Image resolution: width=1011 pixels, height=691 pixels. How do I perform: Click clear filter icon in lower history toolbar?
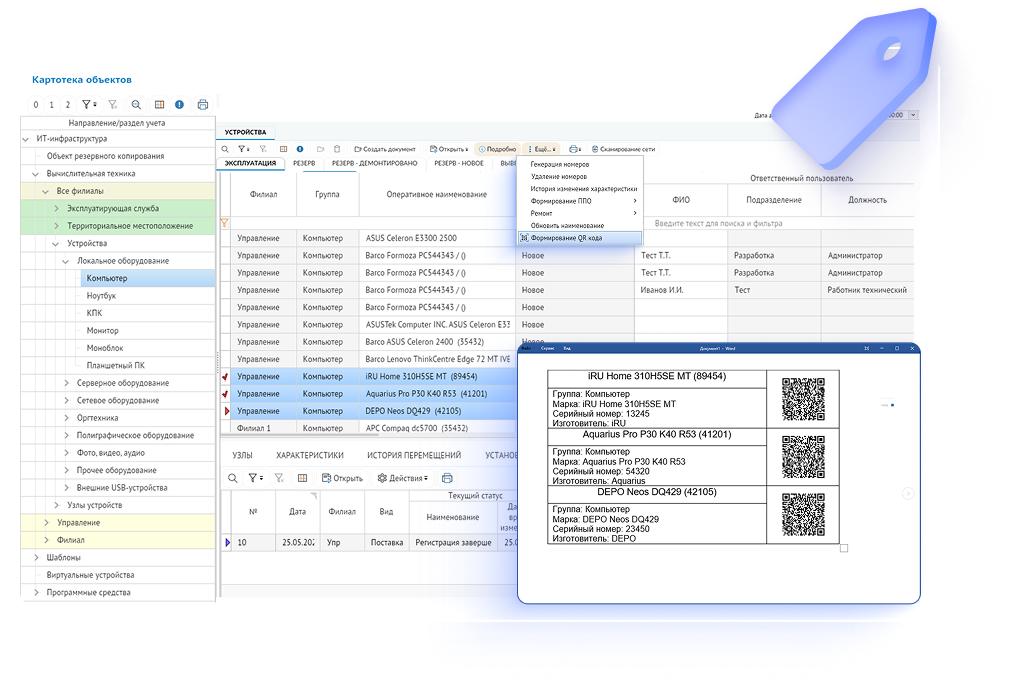279,478
